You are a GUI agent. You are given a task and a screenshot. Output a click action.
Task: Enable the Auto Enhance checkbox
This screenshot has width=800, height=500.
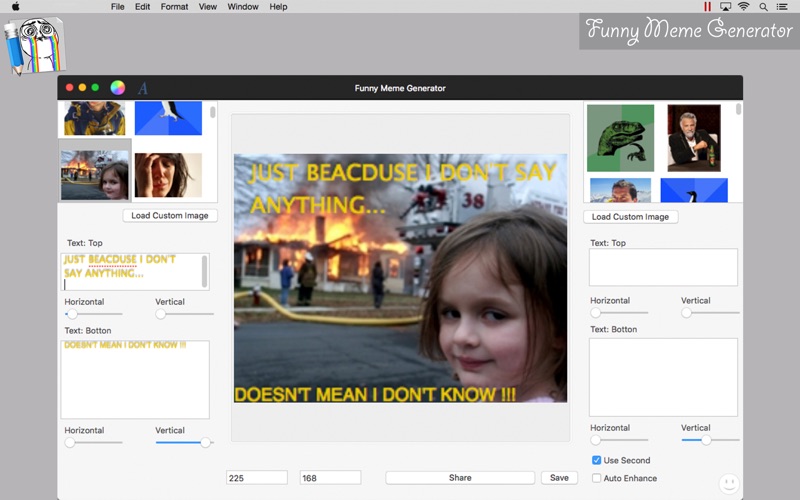click(596, 478)
